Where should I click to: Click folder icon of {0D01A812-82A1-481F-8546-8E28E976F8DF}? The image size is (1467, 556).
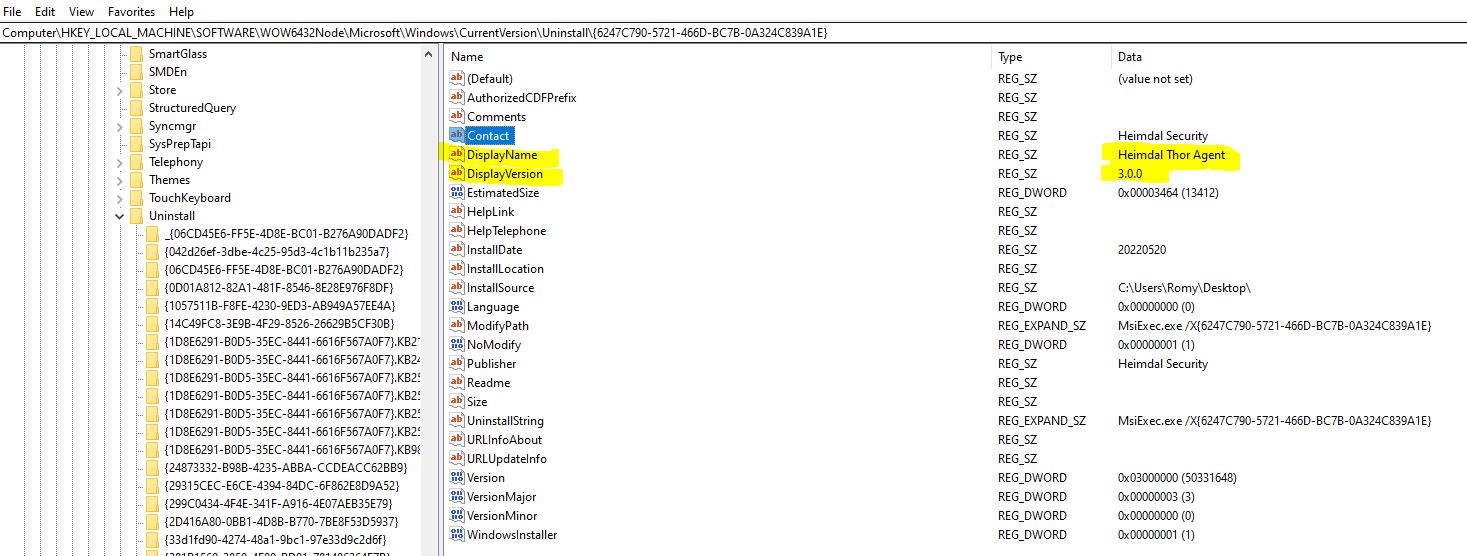(x=152, y=288)
